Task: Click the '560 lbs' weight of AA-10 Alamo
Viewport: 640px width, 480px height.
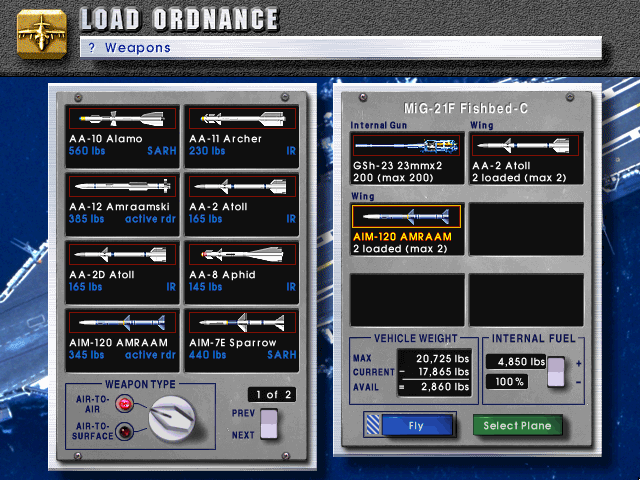Action: point(87,151)
